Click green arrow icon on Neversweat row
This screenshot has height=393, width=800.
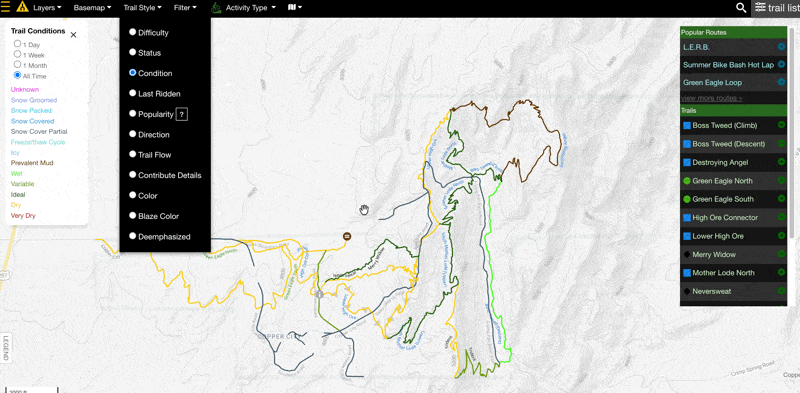click(x=781, y=291)
